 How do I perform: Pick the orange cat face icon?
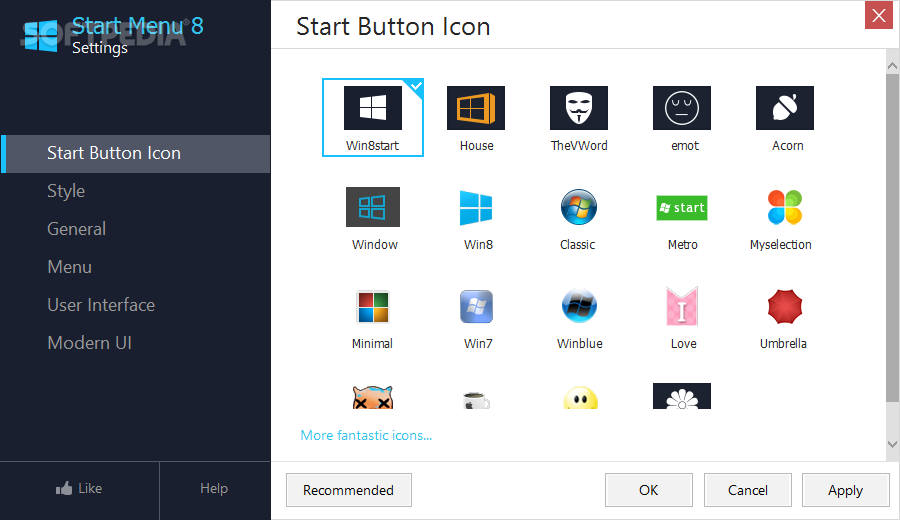coord(373,397)
